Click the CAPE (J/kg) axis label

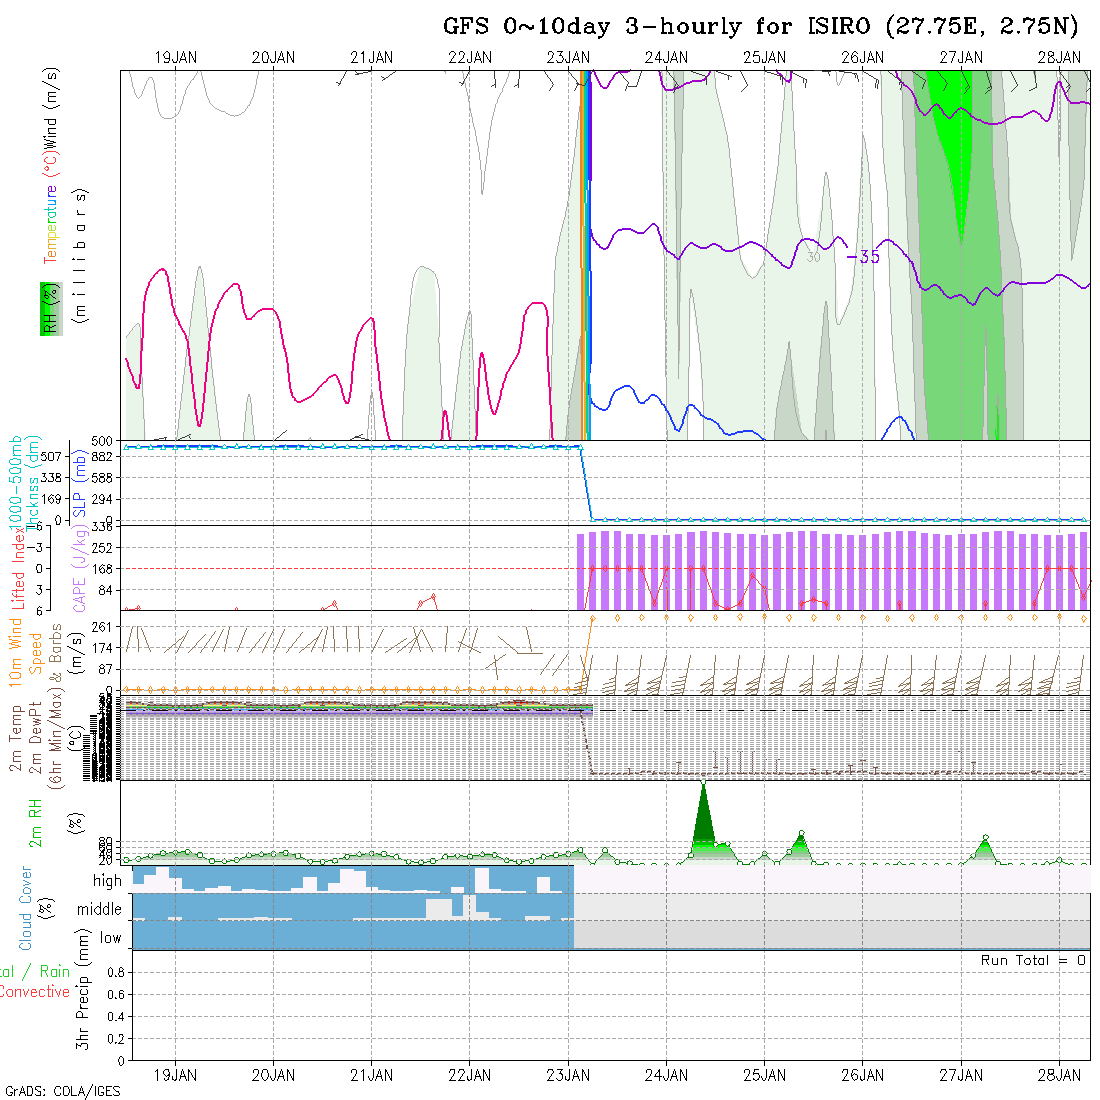point(79,568)
